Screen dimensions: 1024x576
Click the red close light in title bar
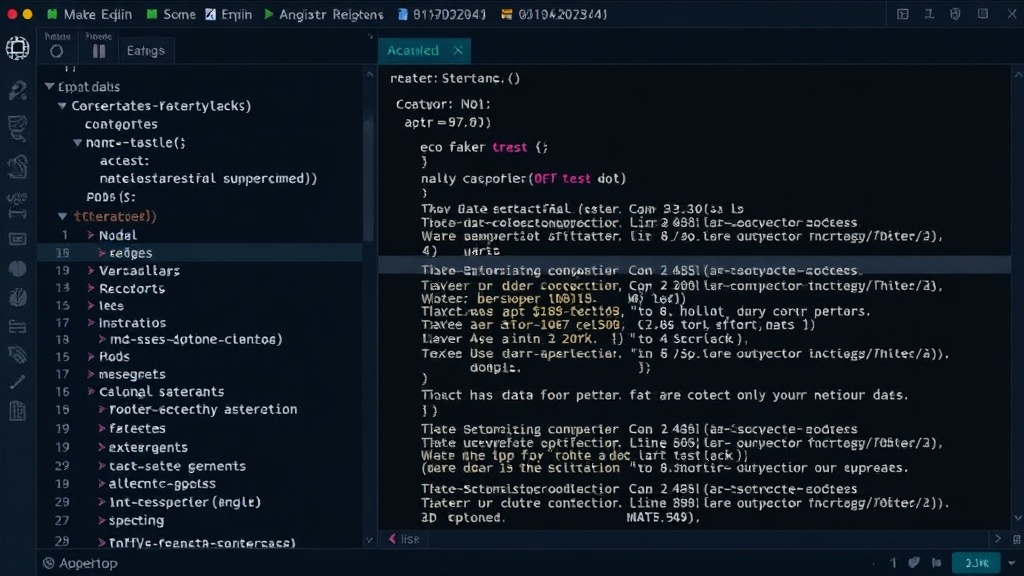click(x=12, y=14)
